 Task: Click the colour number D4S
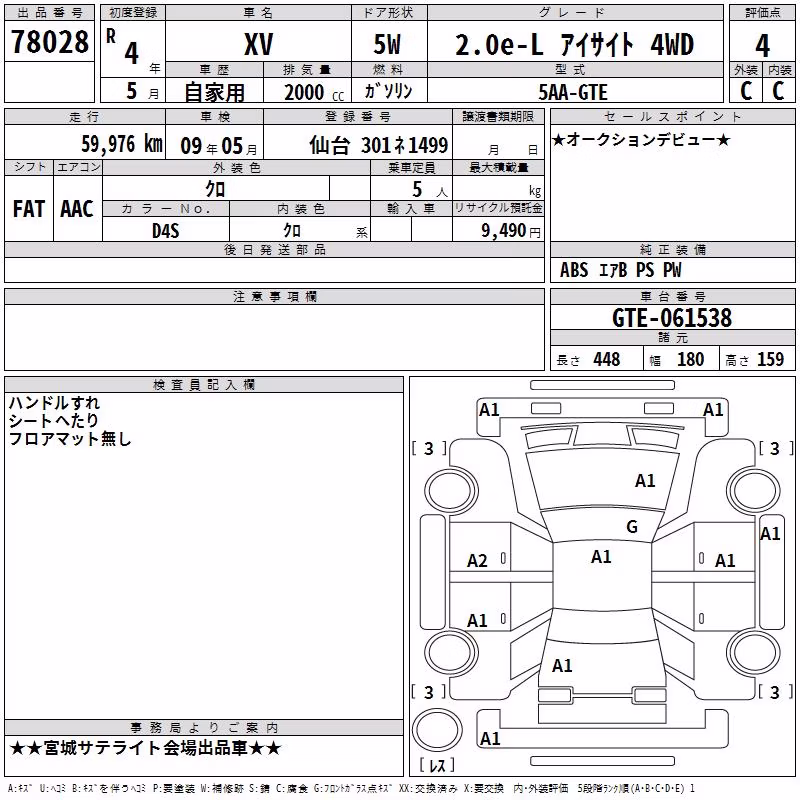[166, 231]
